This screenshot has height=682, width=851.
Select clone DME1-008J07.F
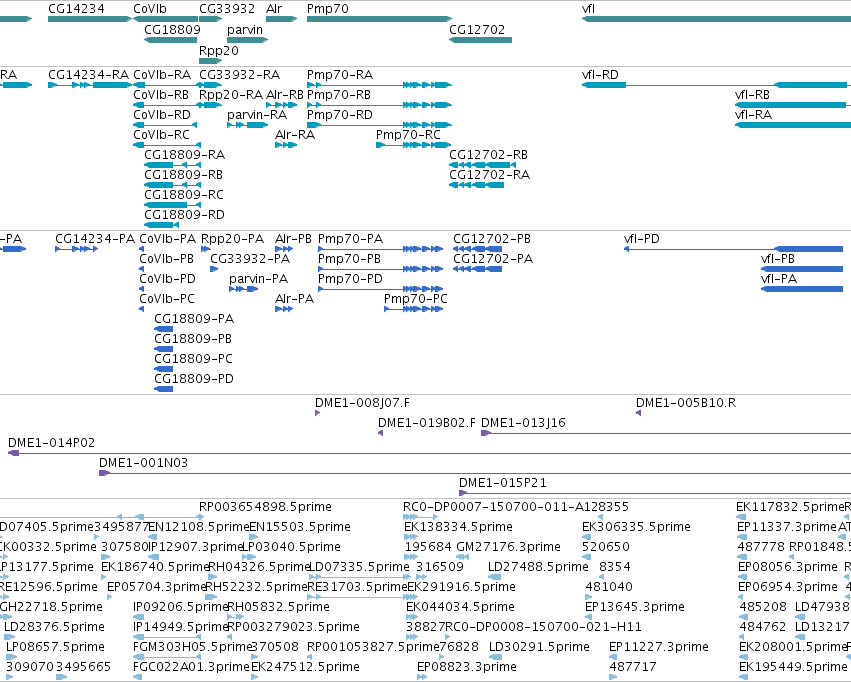tap(363, 403)
